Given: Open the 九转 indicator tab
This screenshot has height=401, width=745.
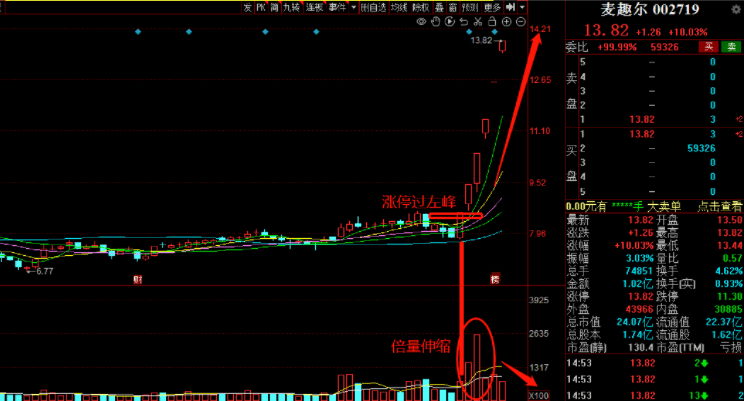Looking at the screenshot, I should click(289, 7).
